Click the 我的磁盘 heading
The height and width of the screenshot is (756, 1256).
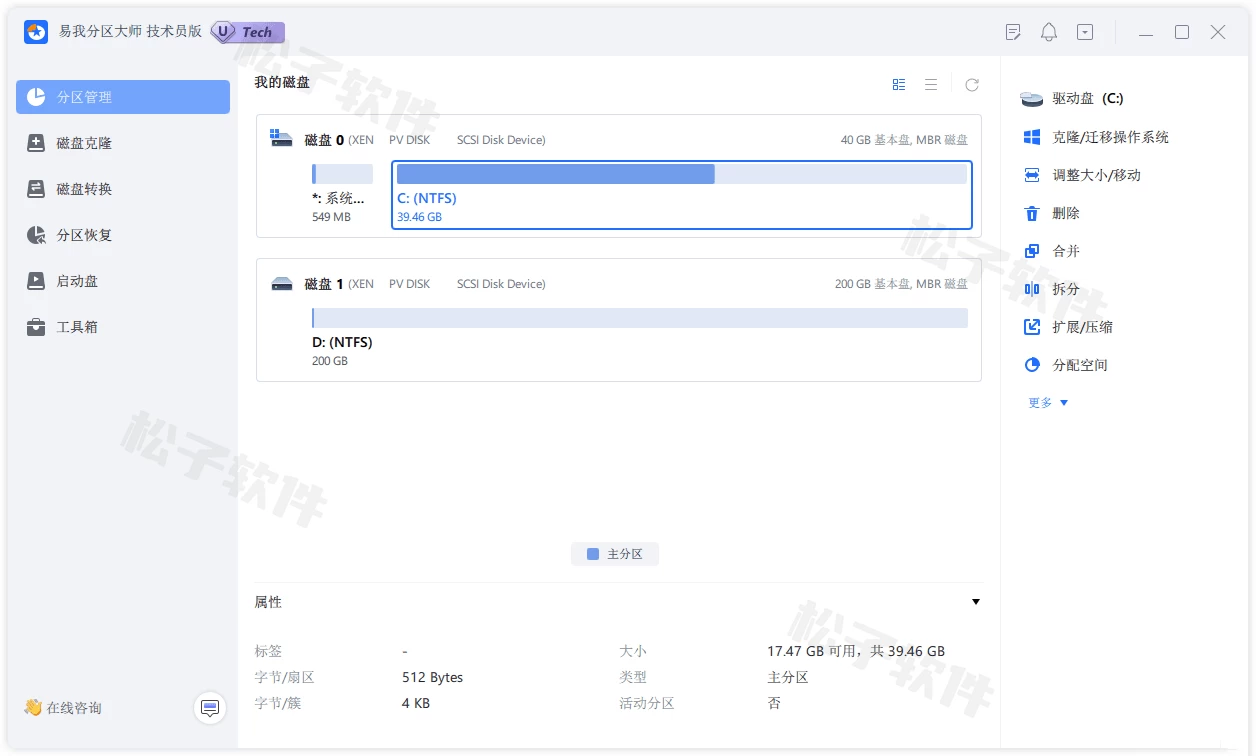coord(282,82)
